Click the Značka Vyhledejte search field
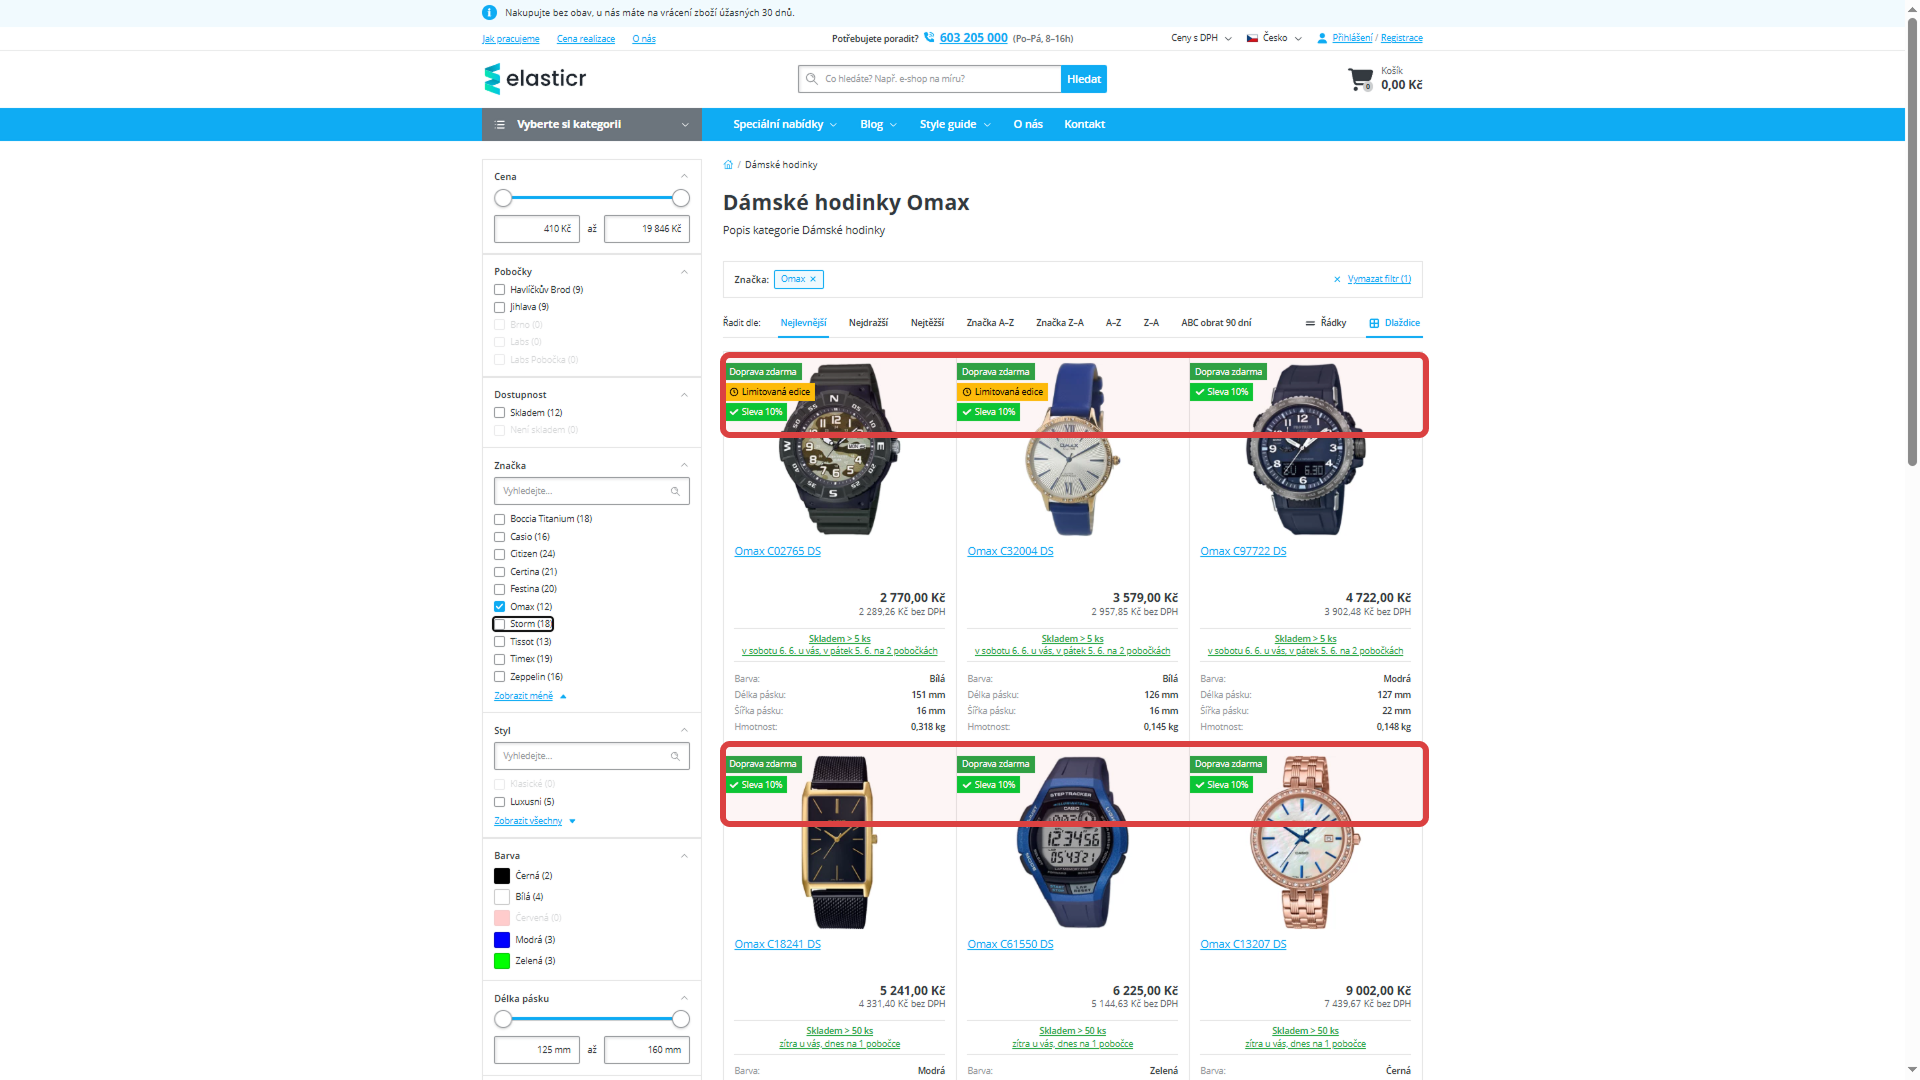The width and height of the screenshot is (1920, 1080). [x=592, y=491]
